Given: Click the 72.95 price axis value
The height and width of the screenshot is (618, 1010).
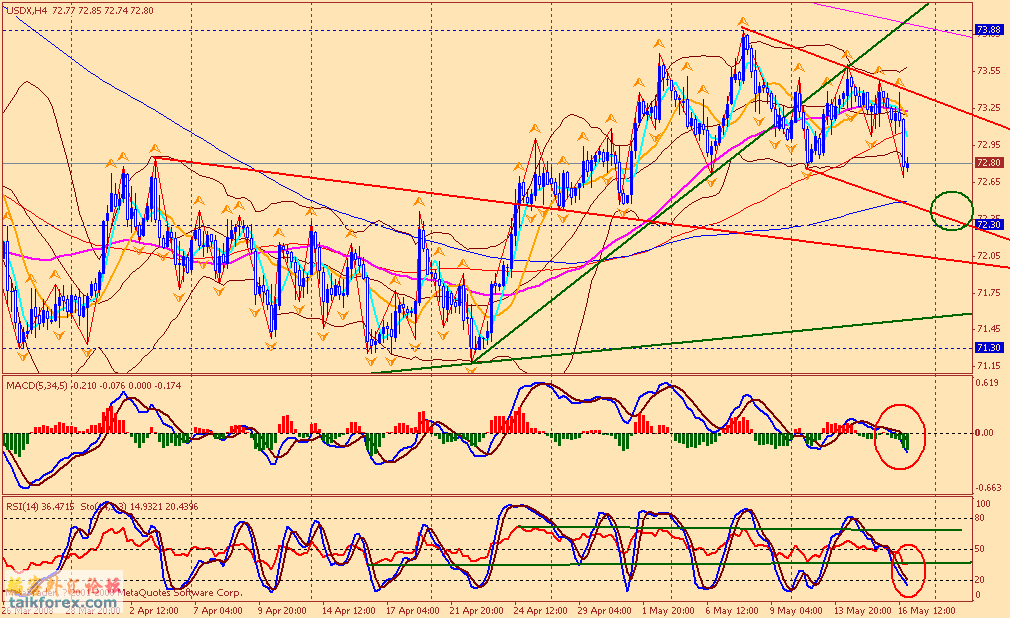Looking at the screenshot, I should point(989,145).
